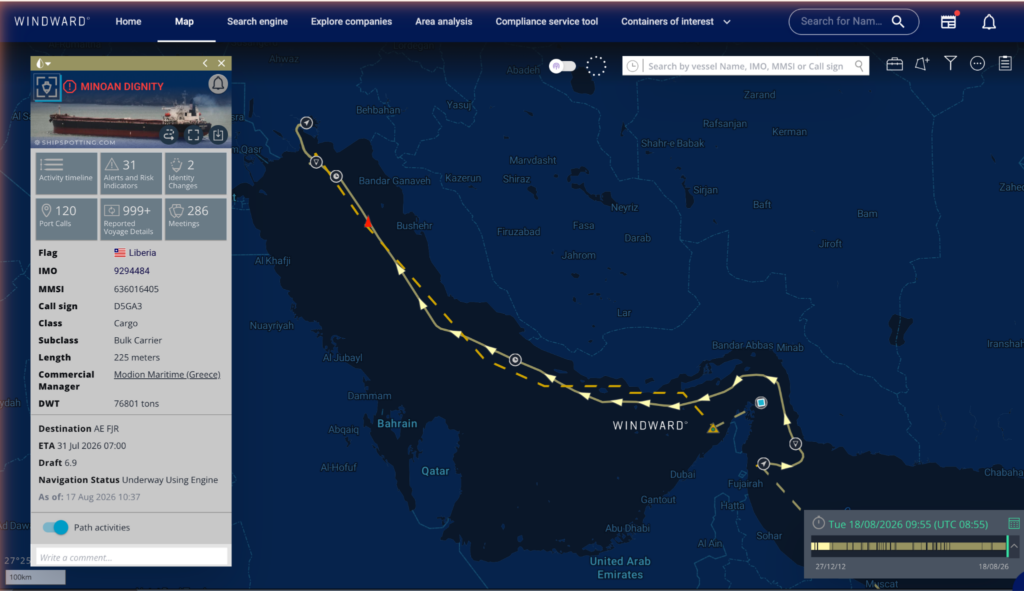The height and width of the screenshot is (591, 1024).
Task: Expand the ship photo to fullscreen
Action: pyautogui.click(x=193, y=135)
